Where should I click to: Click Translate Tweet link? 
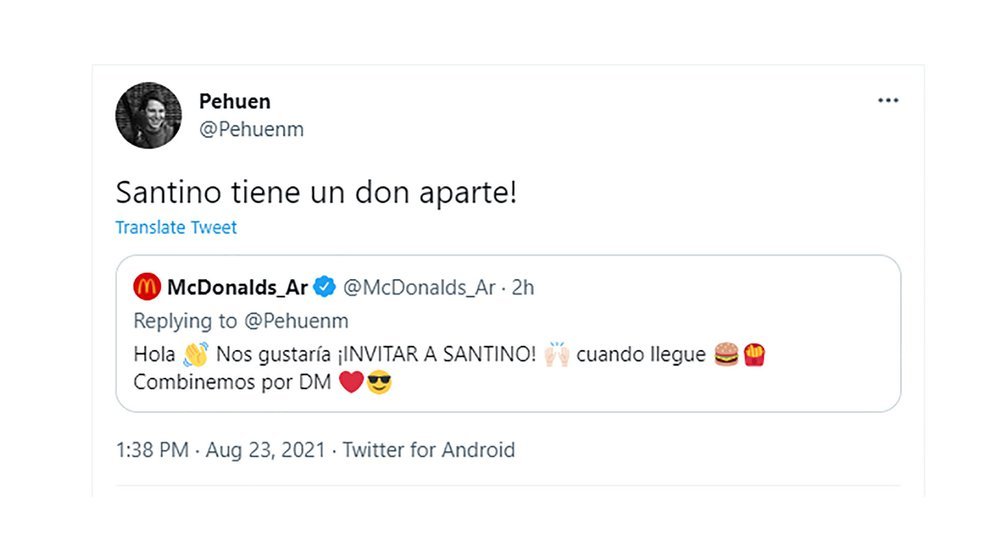[x=176, y=227]
